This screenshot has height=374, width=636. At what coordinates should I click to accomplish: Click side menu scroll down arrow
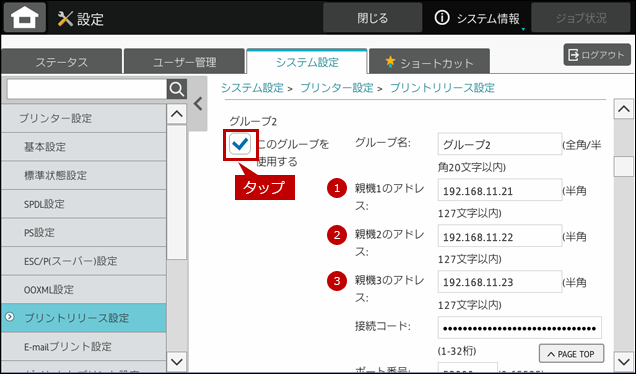177,361
